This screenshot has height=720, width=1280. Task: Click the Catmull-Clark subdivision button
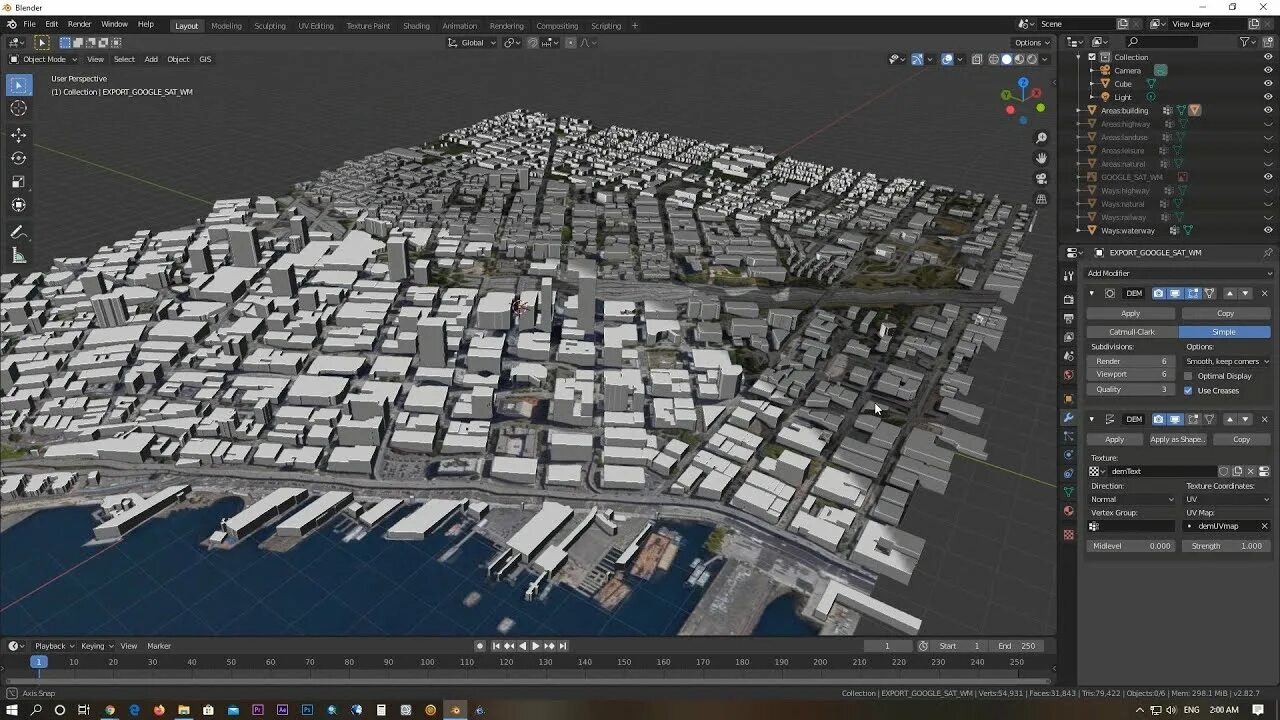[1131, 332]
